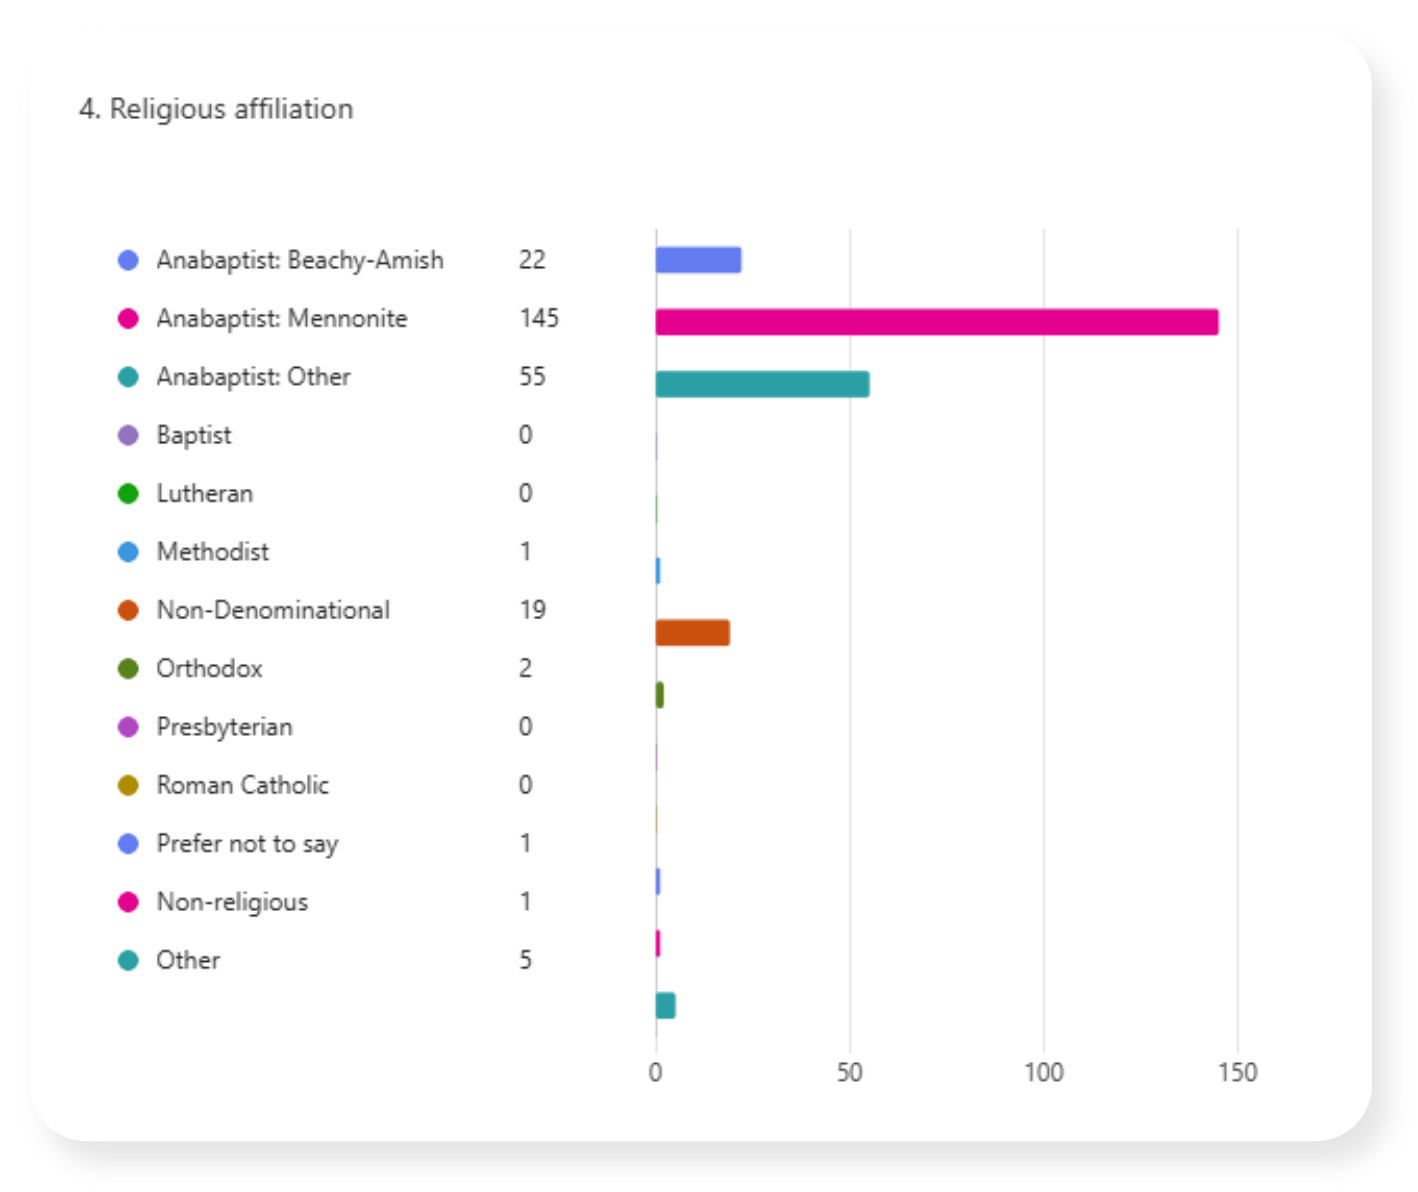Screen dimensions: 1418x1192
Task: Select the teal Anabaptist: Other legend dot
Action: [128, 377]
